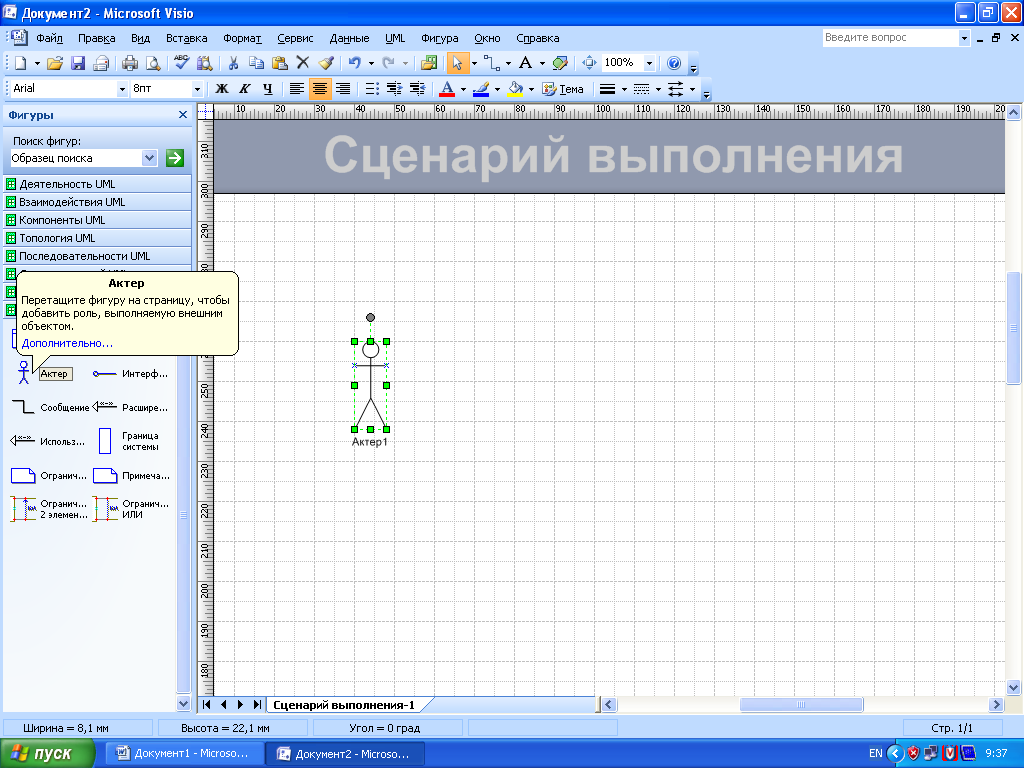Apply the blue line color

pyautogui.click(x=481, y=89)
